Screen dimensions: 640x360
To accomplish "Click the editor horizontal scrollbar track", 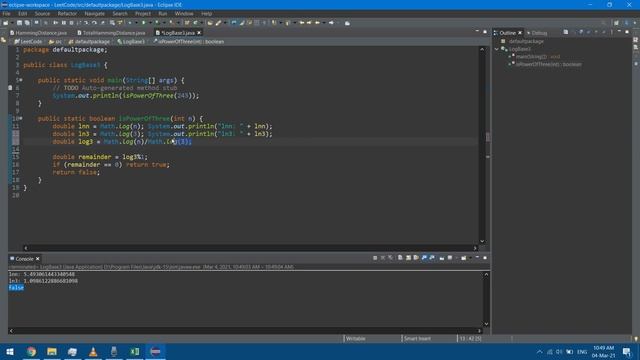I will (x=250, y=248).
